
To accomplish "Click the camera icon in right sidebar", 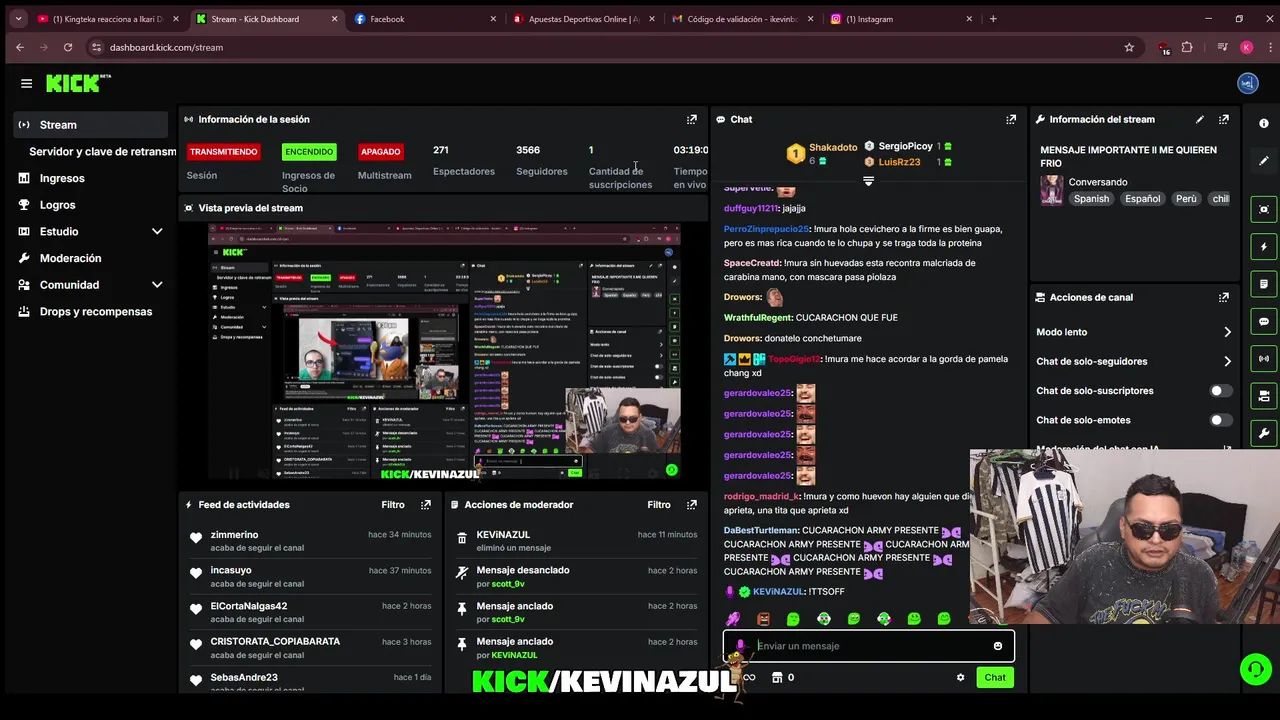I will [1264, 396].
